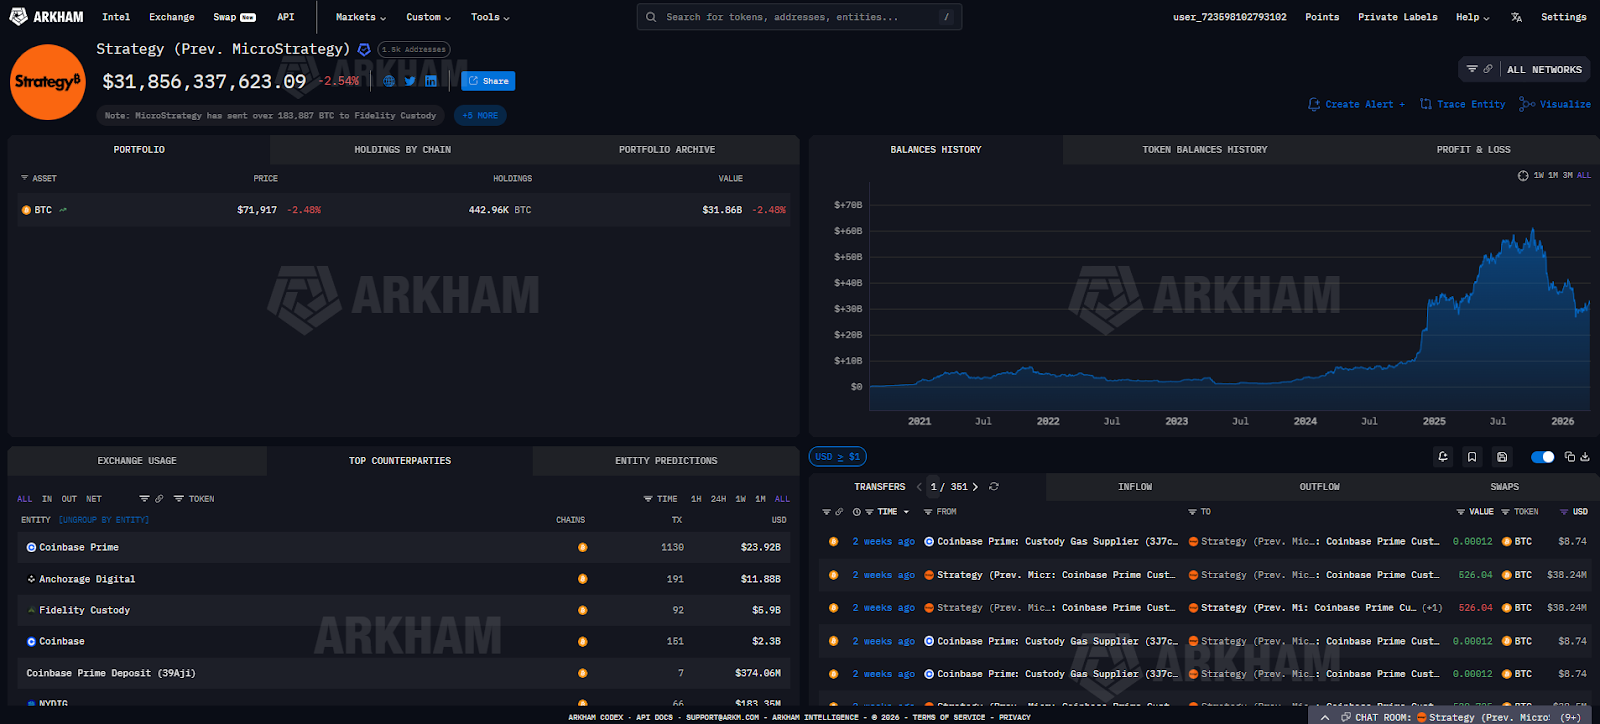Click the BTC price chart icon
The image size is (1600, 724).
pyautogui.click(x=63, y=210)
